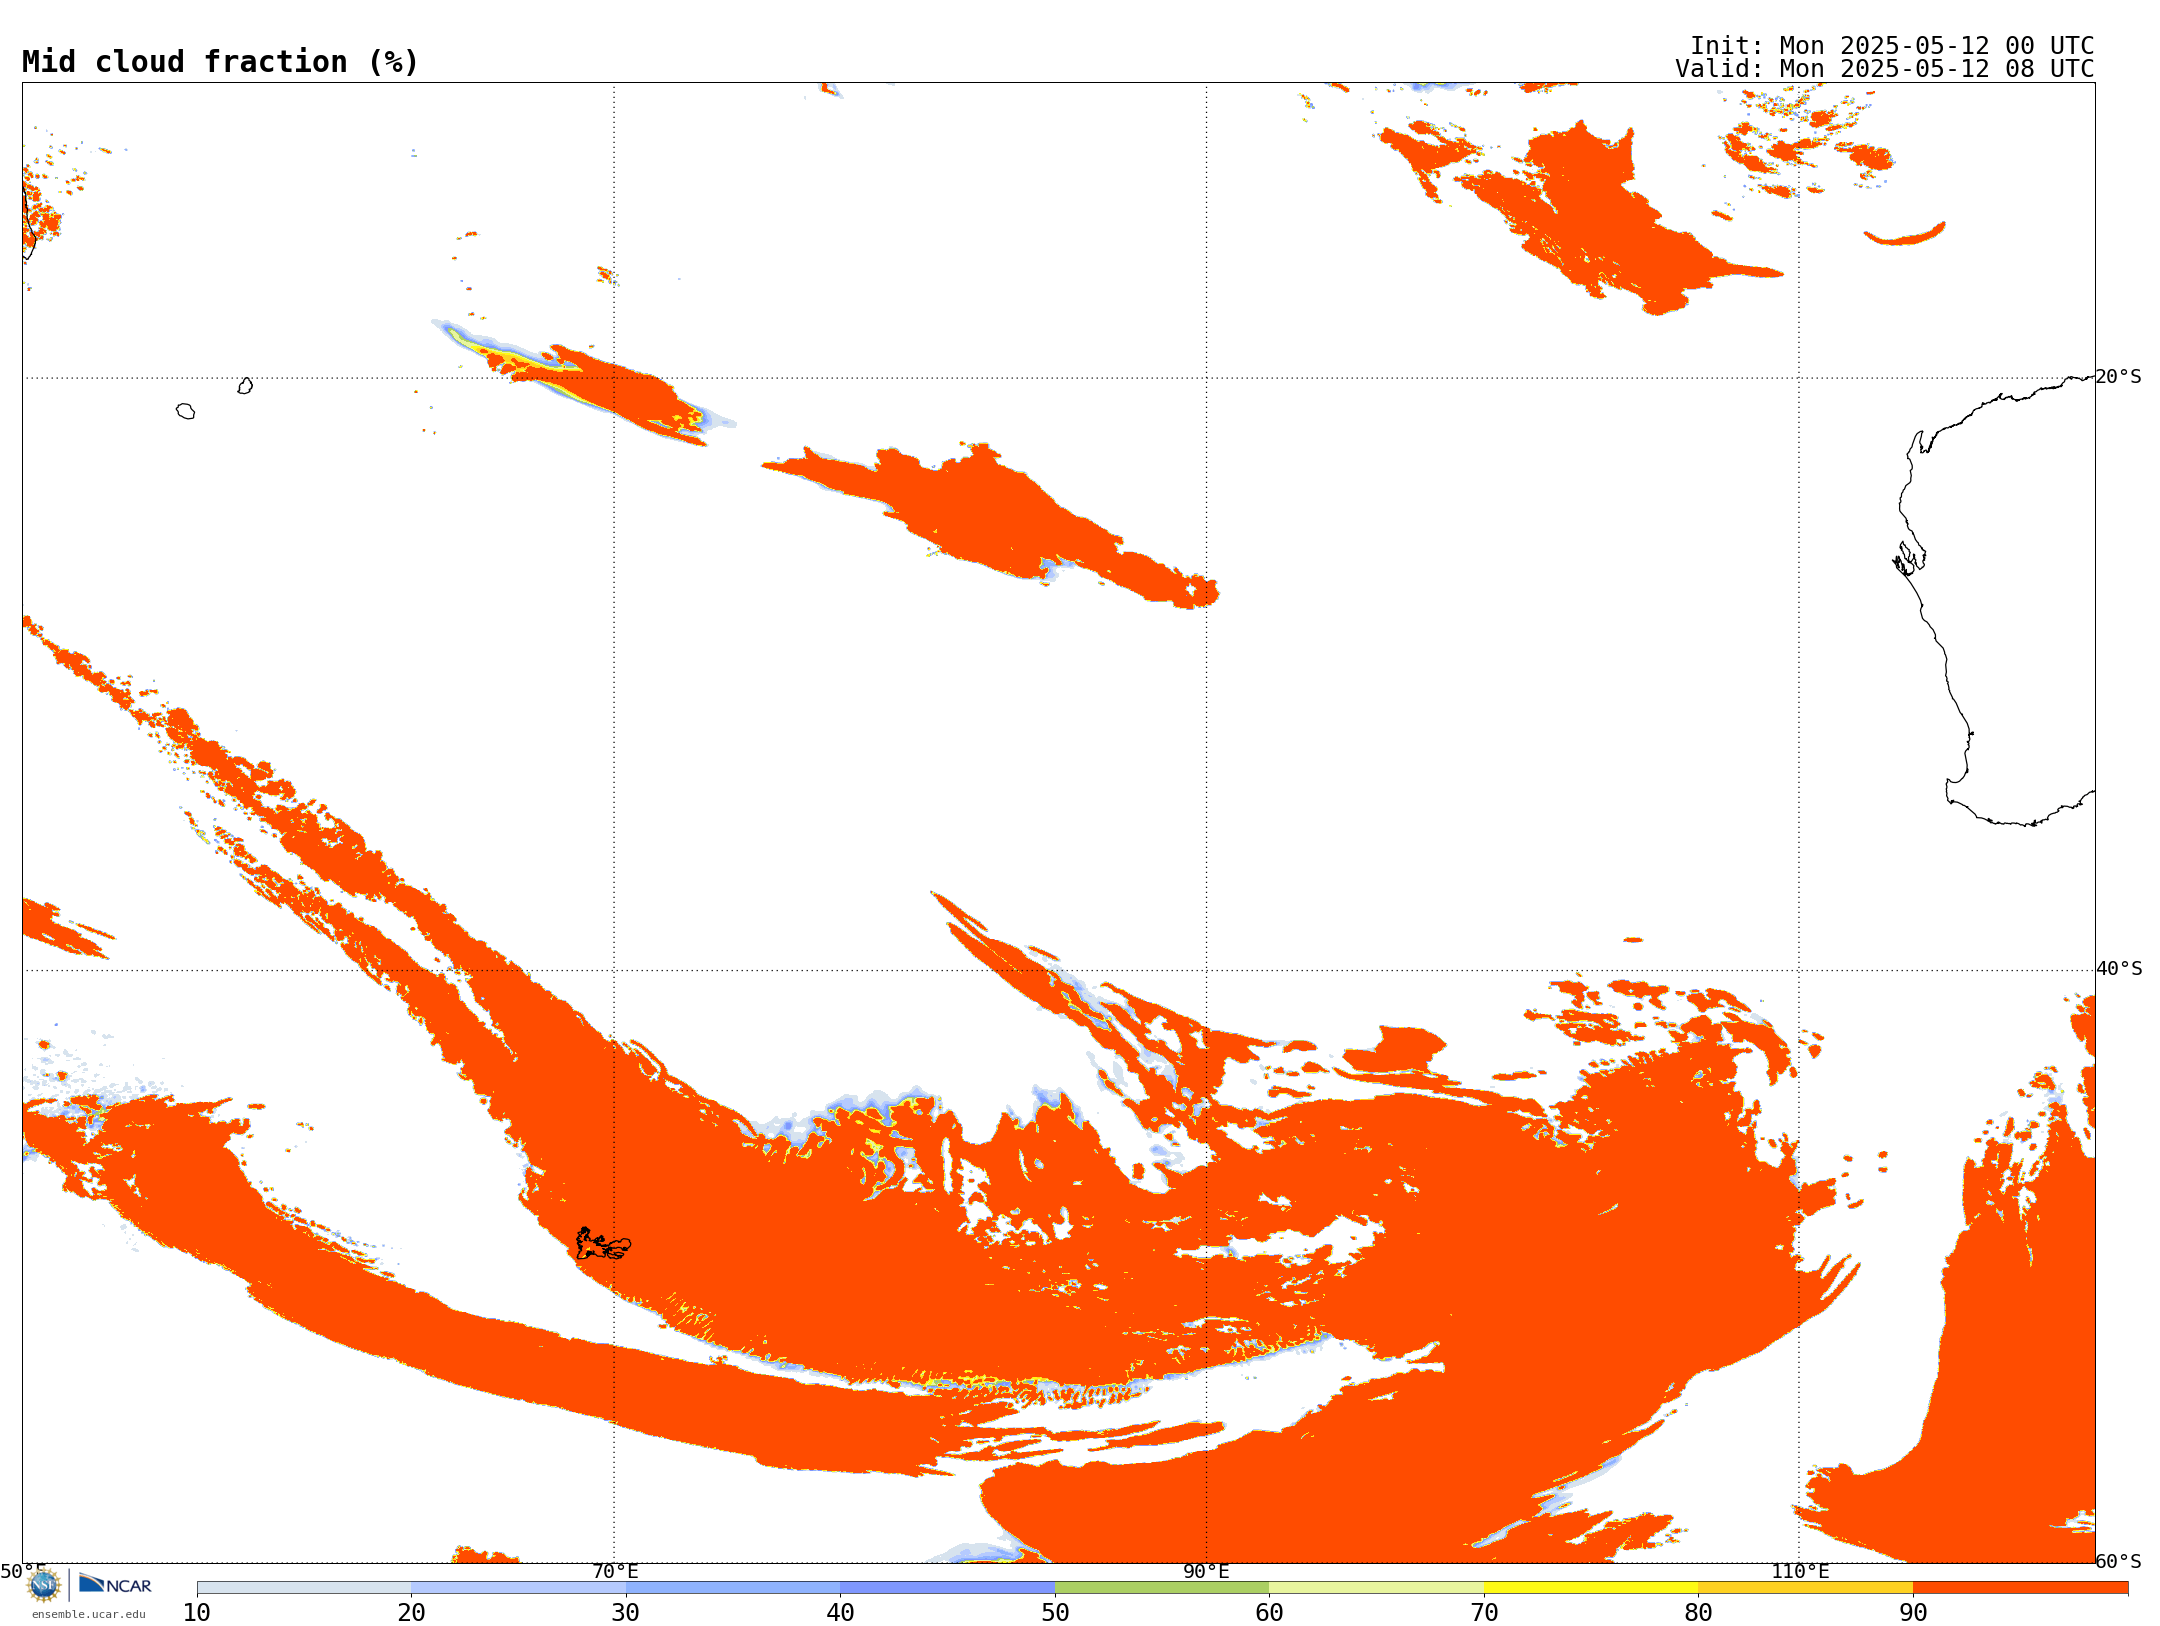
Task: Click the 20–30 pale blue colorbar segment
Action: [518, 1588]
